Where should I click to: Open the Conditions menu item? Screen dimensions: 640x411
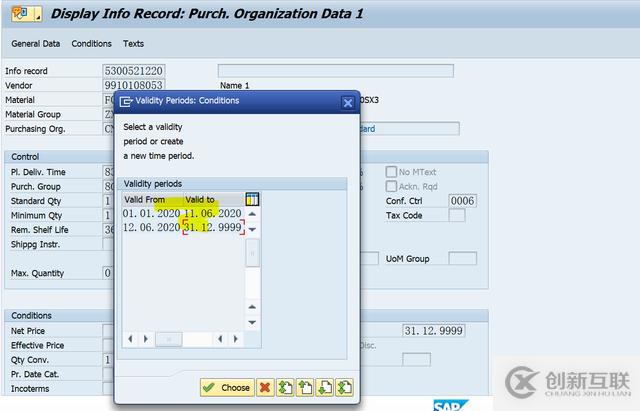click(x=91, y=44)
